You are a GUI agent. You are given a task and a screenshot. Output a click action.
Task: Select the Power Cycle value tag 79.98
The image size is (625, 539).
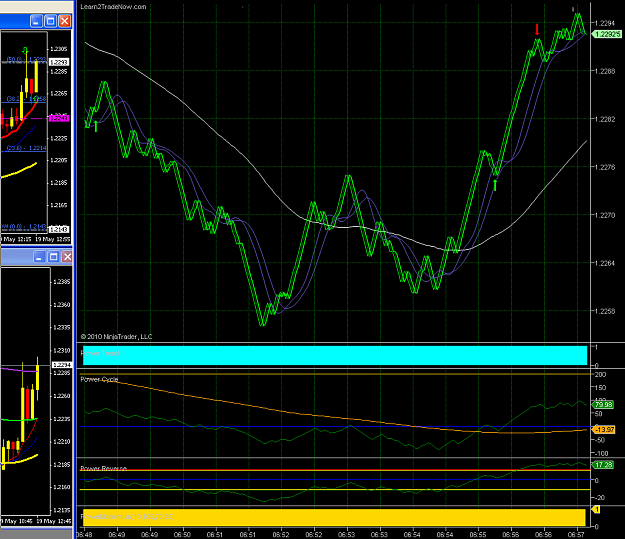(x=603, y=405)
